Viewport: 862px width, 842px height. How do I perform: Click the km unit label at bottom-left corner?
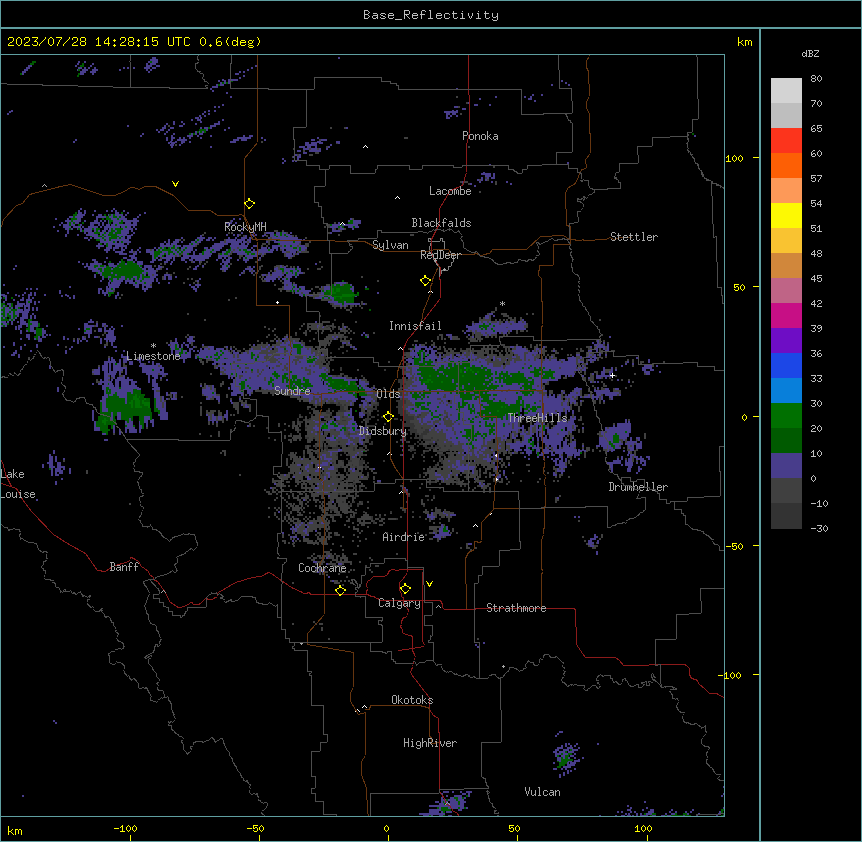pyautogui.click(x=15, y=830)
